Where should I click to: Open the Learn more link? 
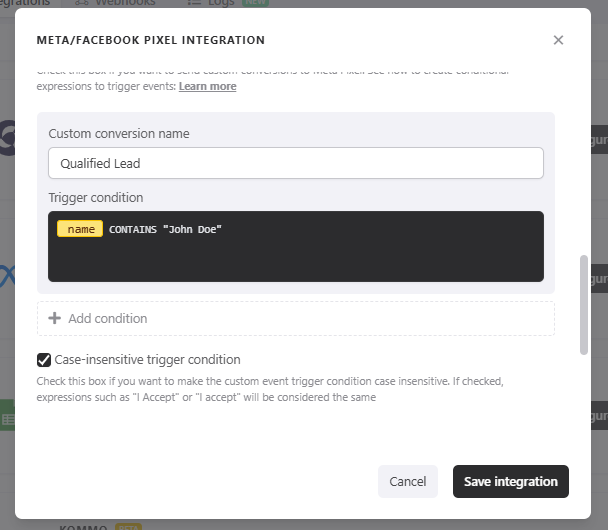click(x=207, y=87)
